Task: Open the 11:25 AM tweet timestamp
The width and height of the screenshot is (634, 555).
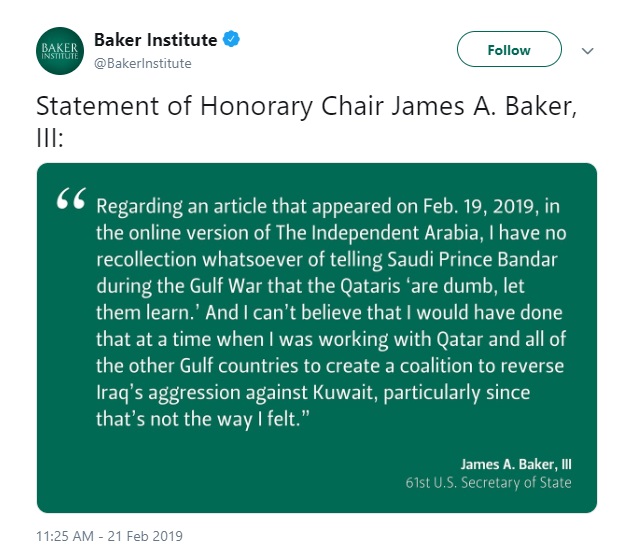Action: tap(109, 536)
